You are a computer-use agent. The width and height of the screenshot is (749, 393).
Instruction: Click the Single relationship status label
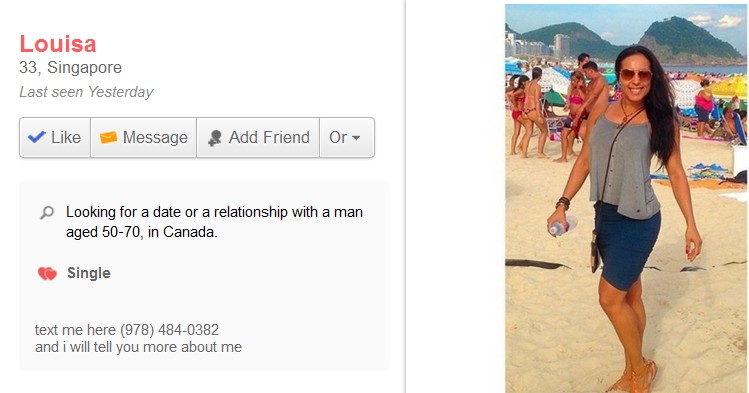pos(89,273)
